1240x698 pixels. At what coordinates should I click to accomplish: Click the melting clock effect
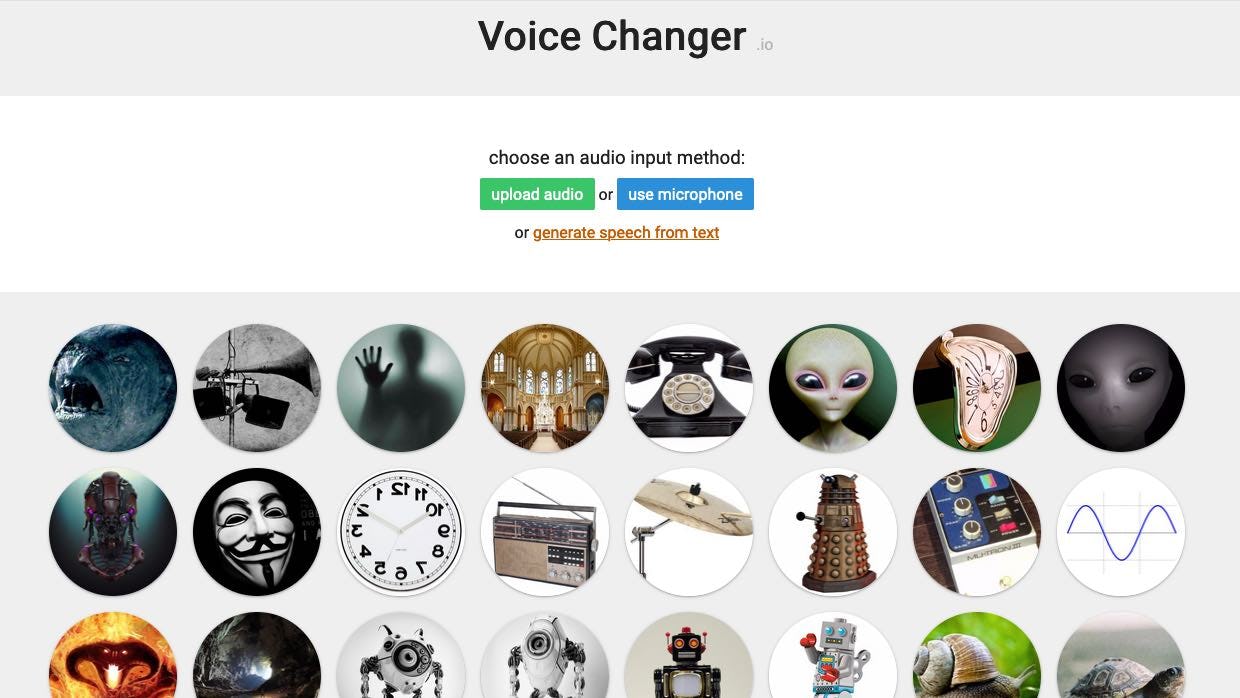[977, 388]
